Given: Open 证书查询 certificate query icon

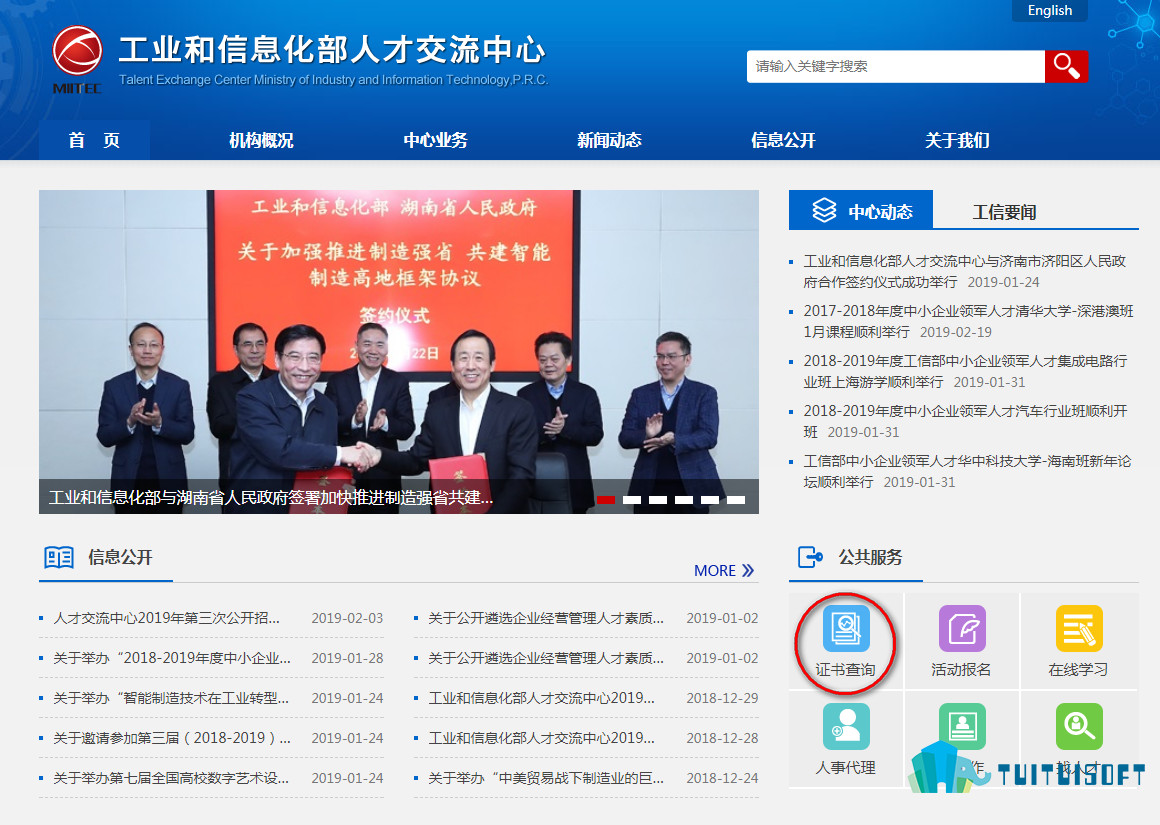Looking at the screenshot, I should point(846,628).
